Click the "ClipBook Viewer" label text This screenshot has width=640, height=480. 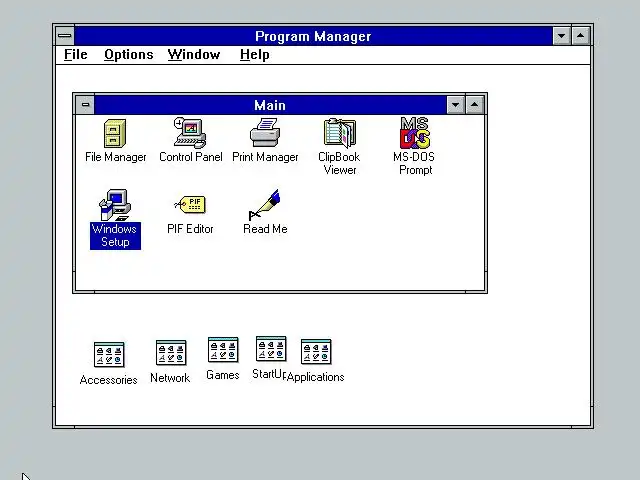(339, 163)
